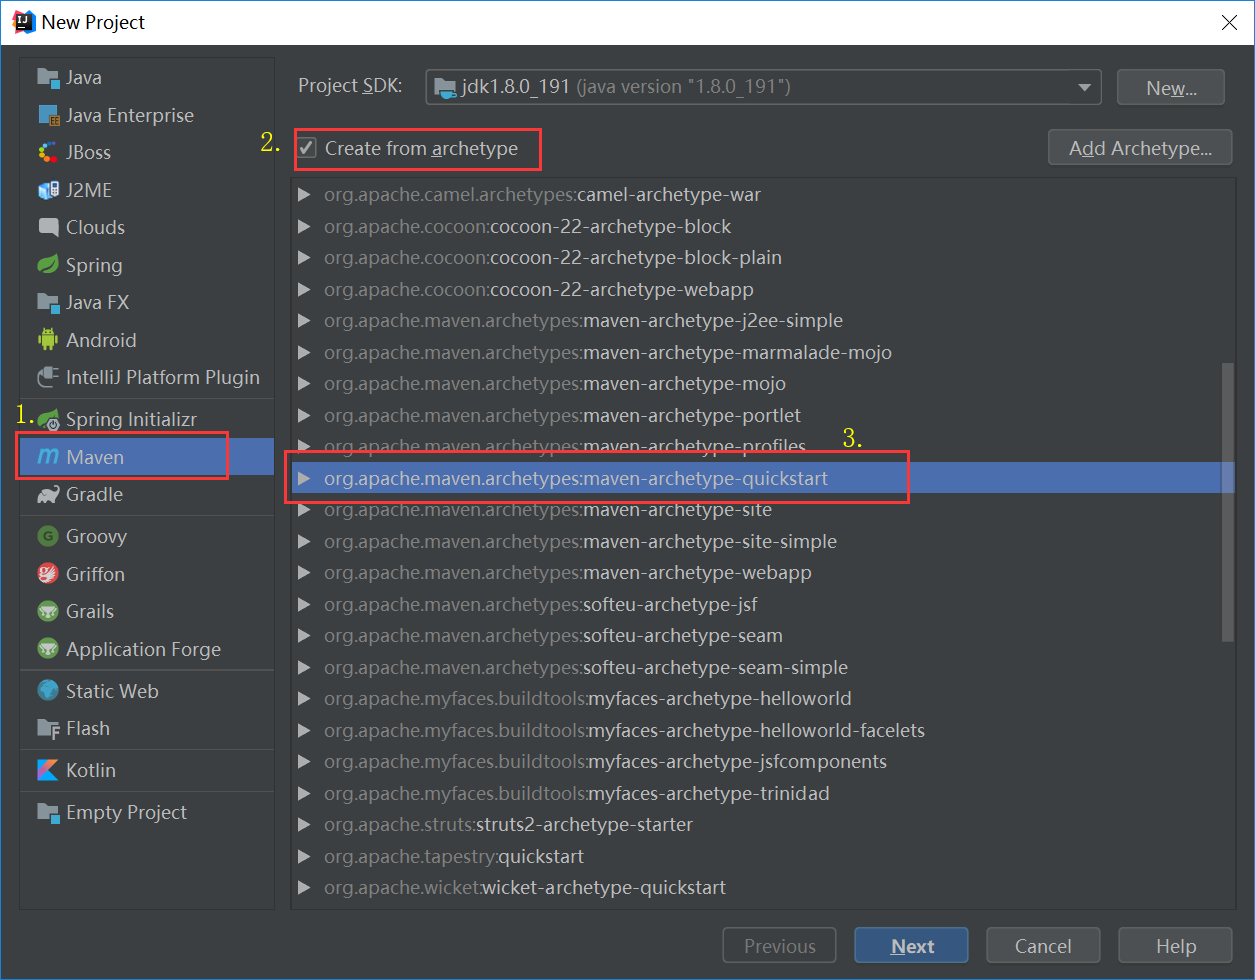Click the Java Enterprise icon
Viewport: 1255px width, 980px height.
48,115
